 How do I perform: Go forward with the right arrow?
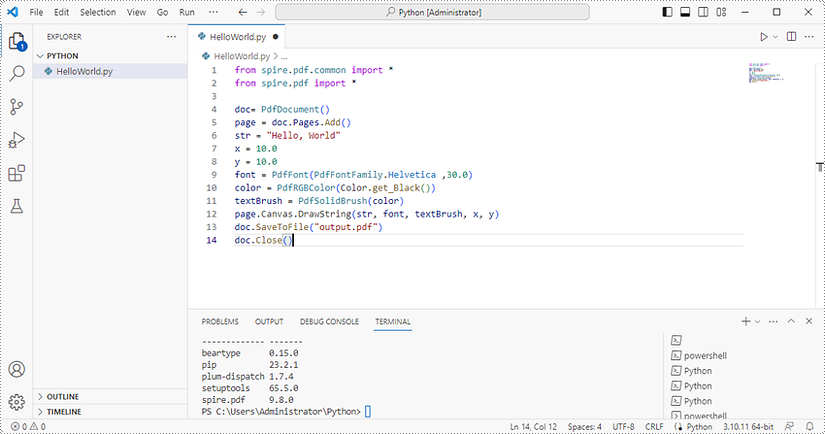[260, 12]
